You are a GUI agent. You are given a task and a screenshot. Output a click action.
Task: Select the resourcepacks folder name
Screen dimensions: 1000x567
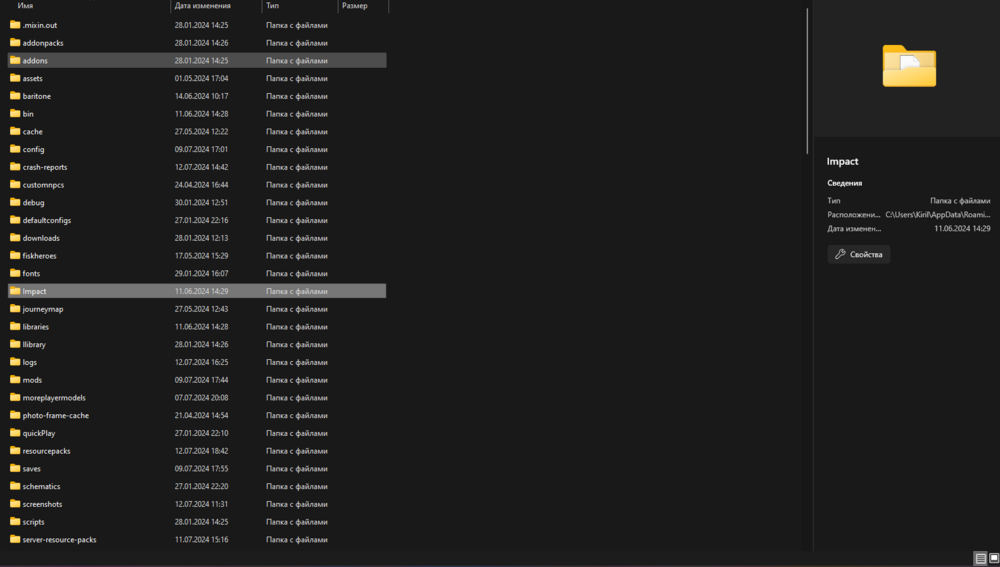[x=47, y=451]
